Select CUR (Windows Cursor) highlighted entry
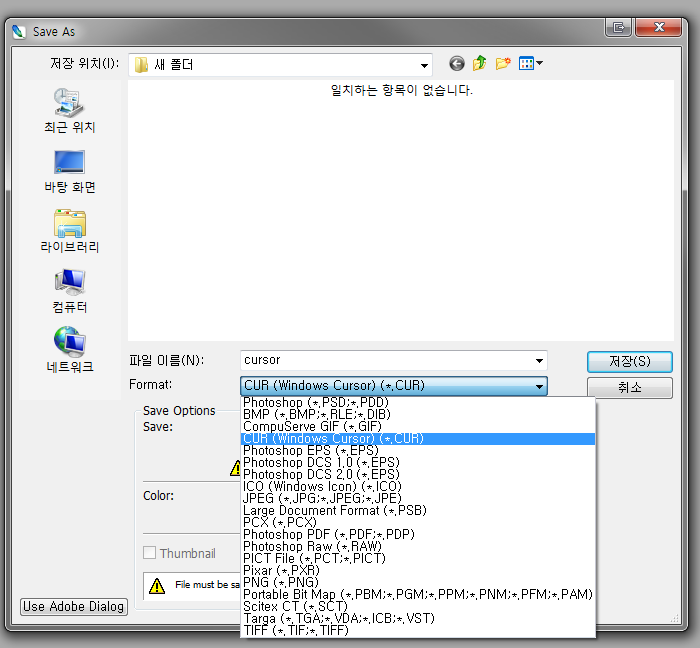The image size is (700, 648). tap(418, 439)
